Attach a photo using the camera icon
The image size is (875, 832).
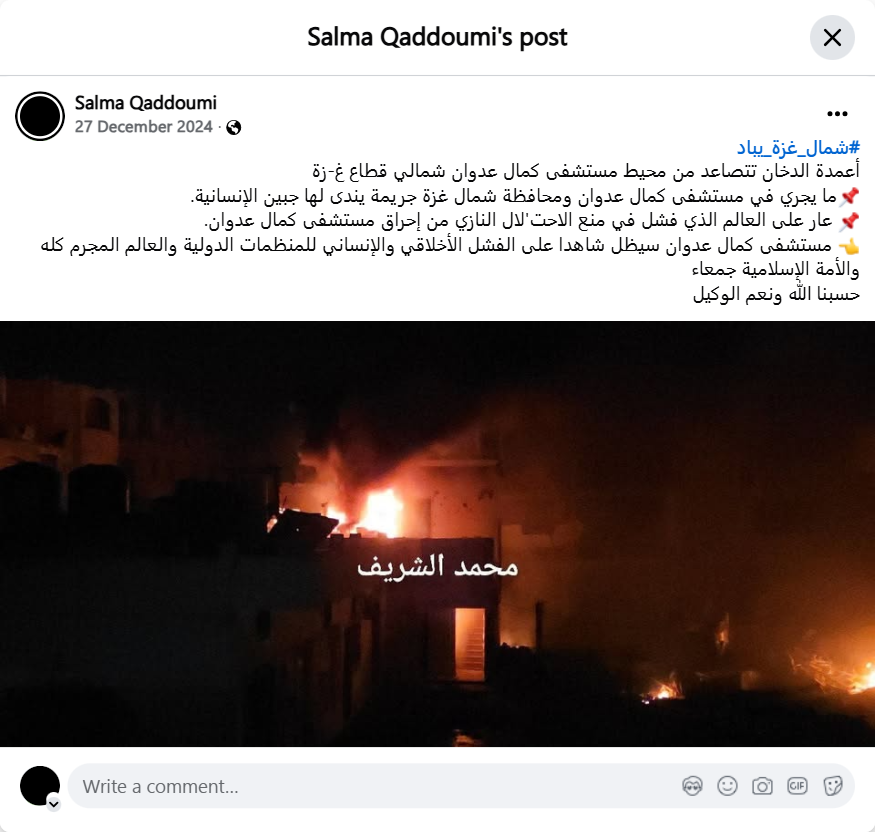[762, 786]
